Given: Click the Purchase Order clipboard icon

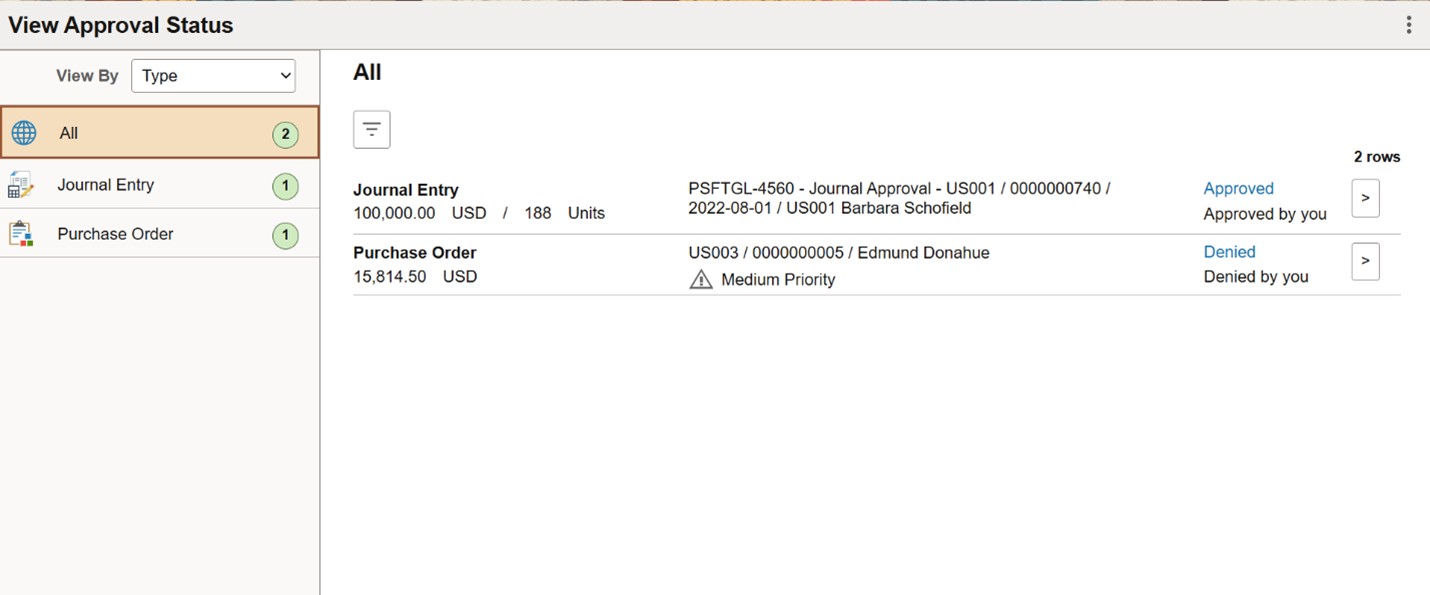Looking at the screenshot, I should pos(20,234).
